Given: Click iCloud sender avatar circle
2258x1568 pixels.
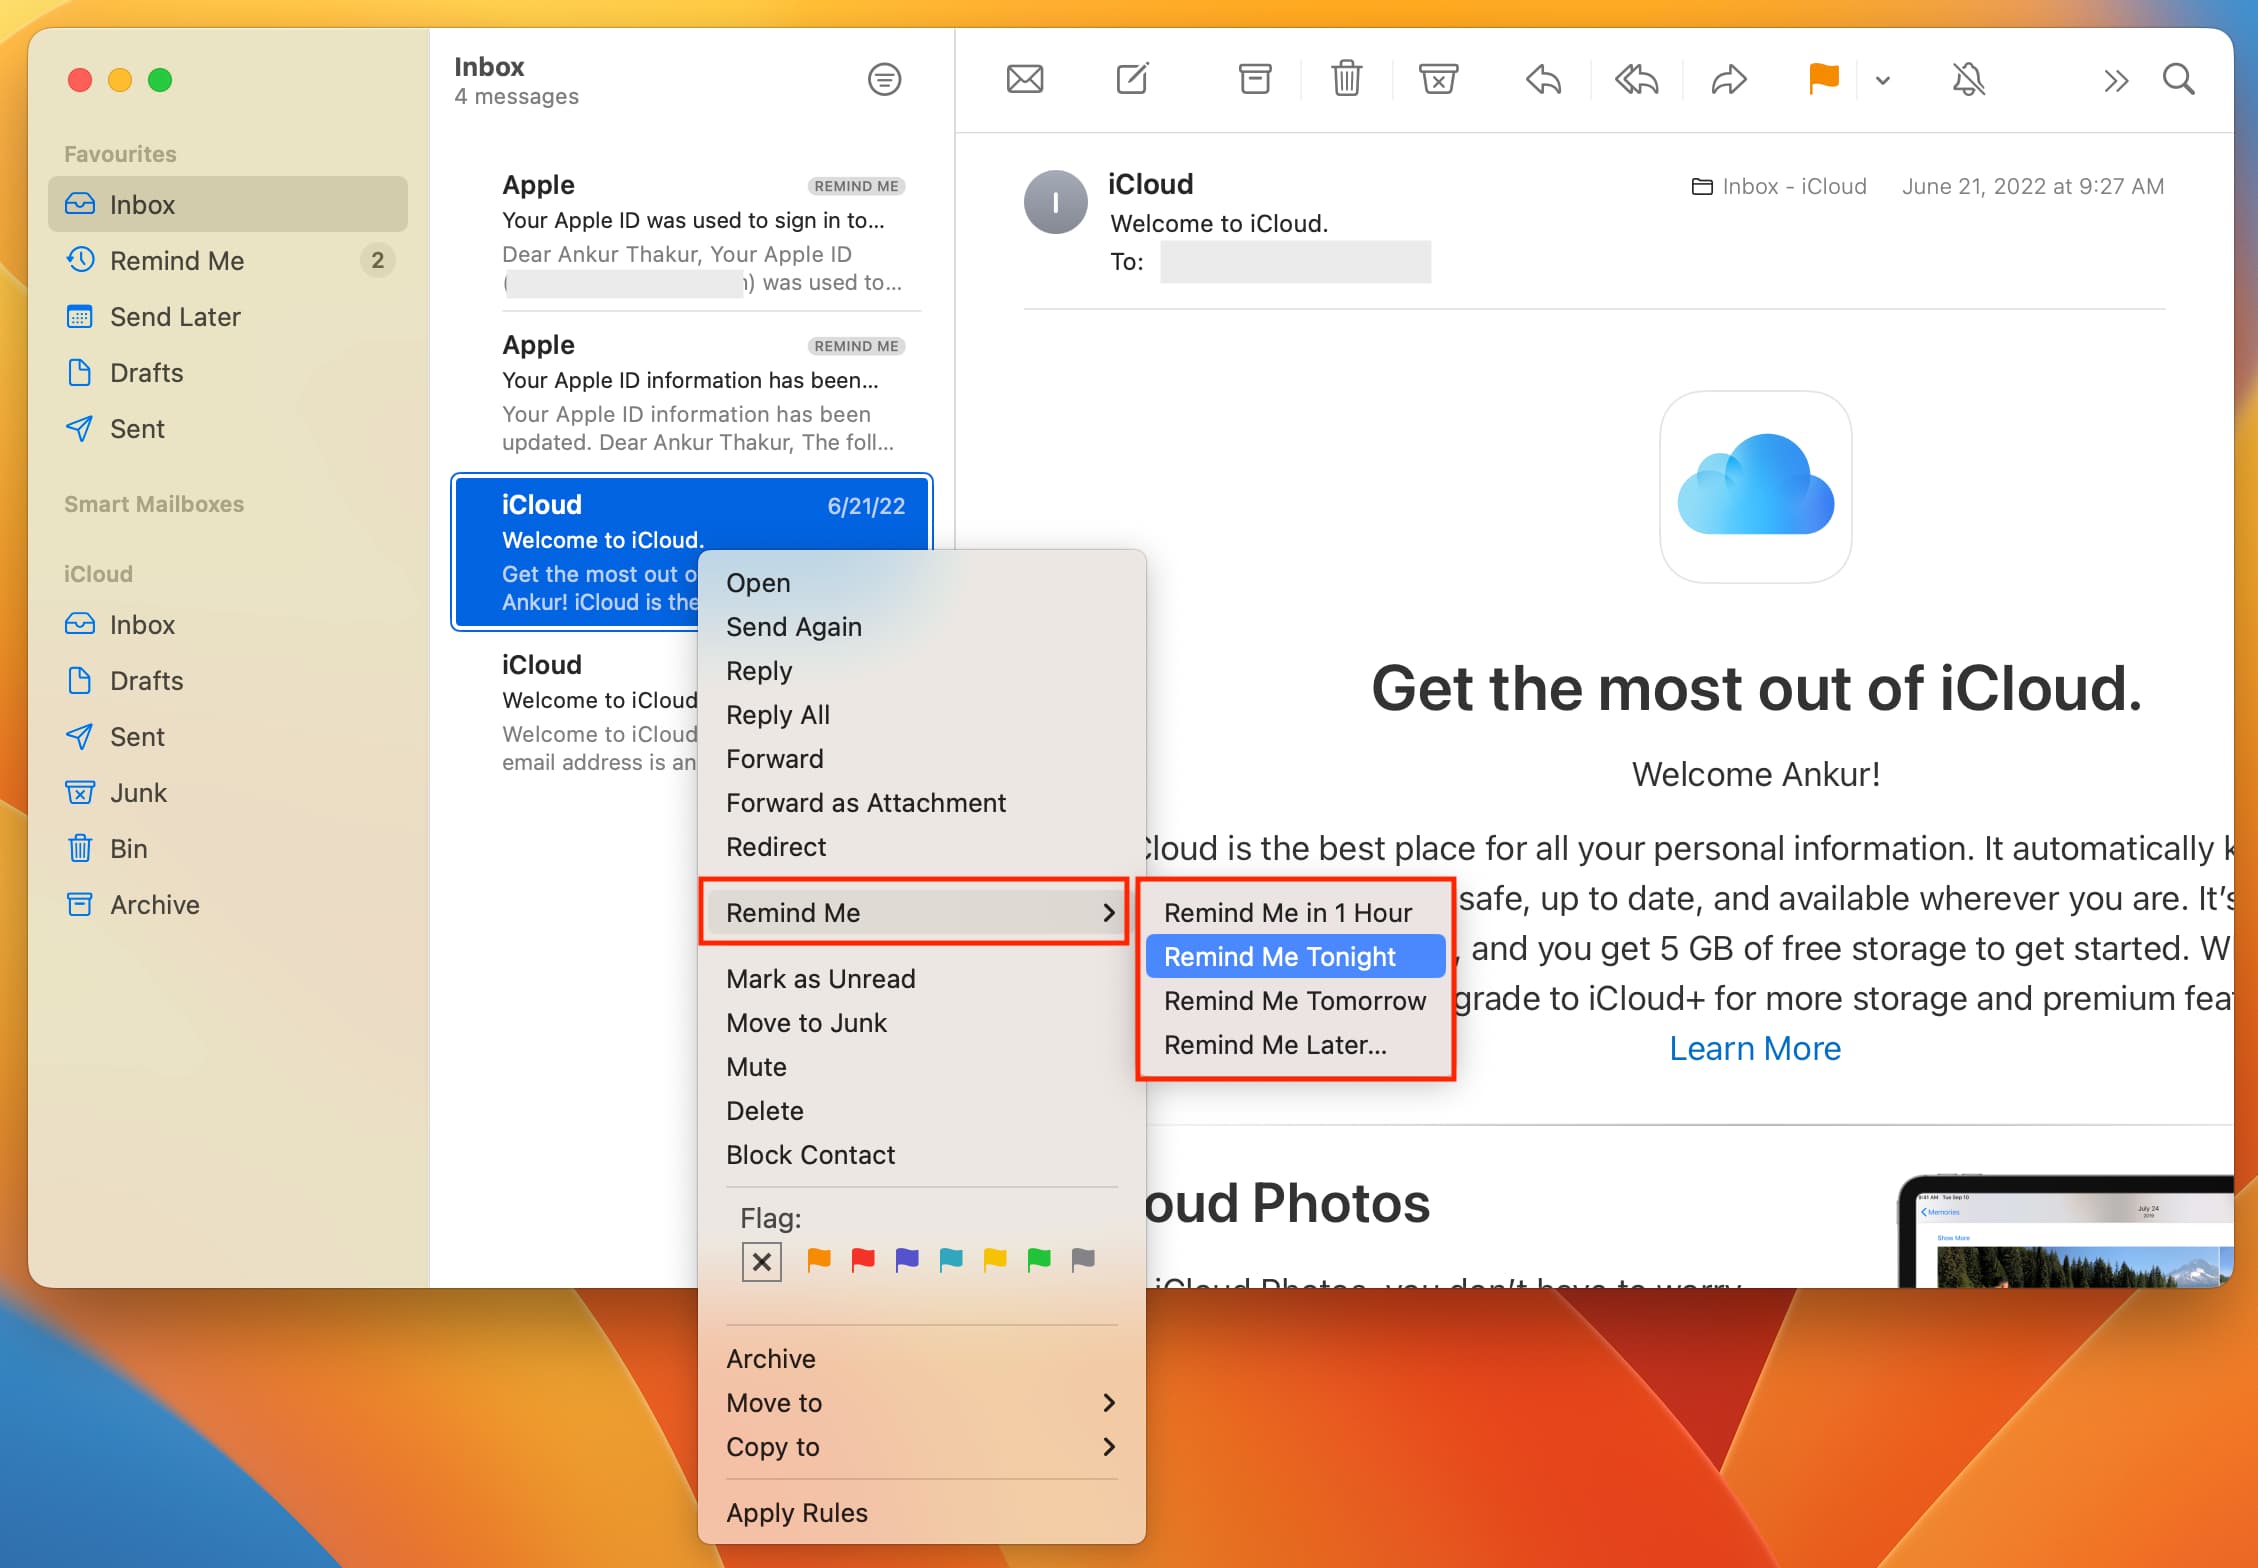Looking at the screenshot, I should pyautogui.click(x=1055, y=202).
